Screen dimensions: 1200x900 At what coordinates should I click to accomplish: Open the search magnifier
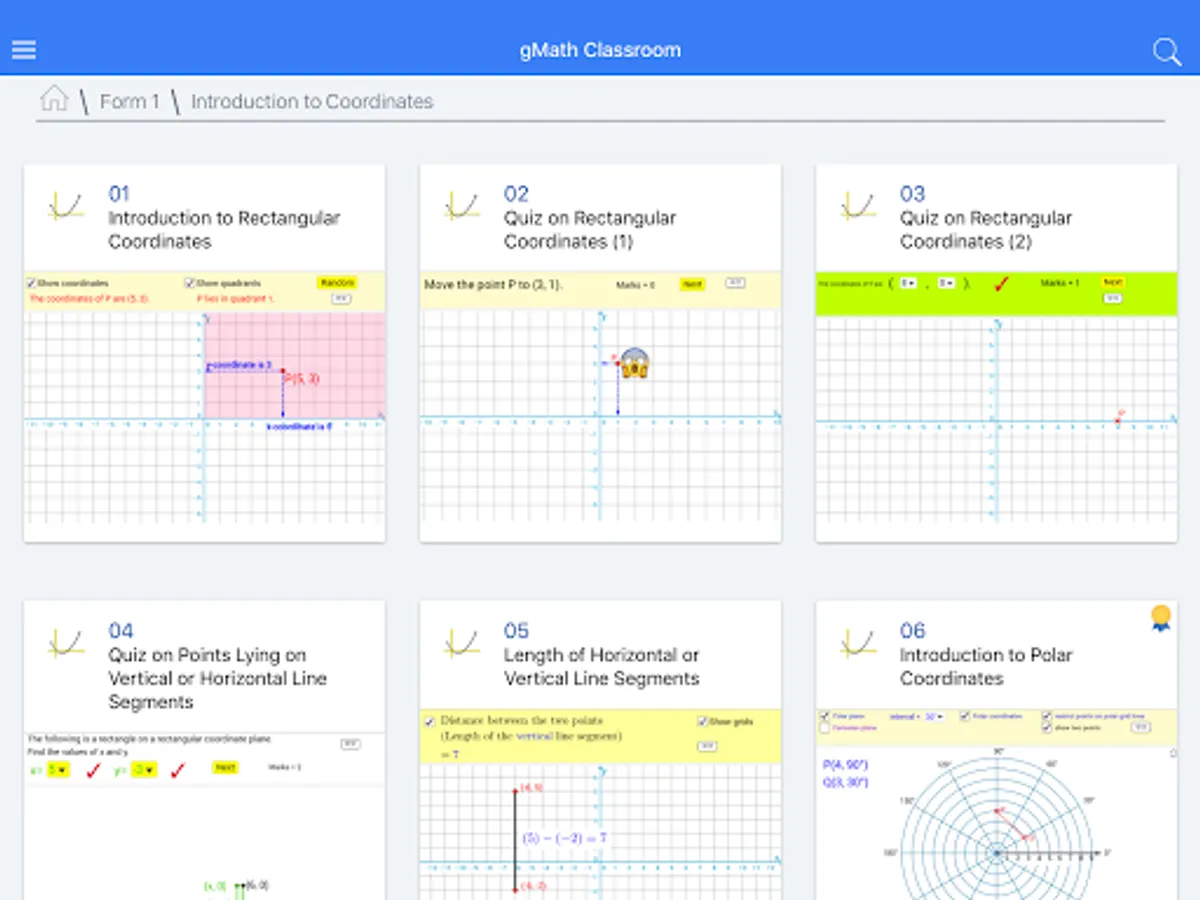pos(1167,52)
